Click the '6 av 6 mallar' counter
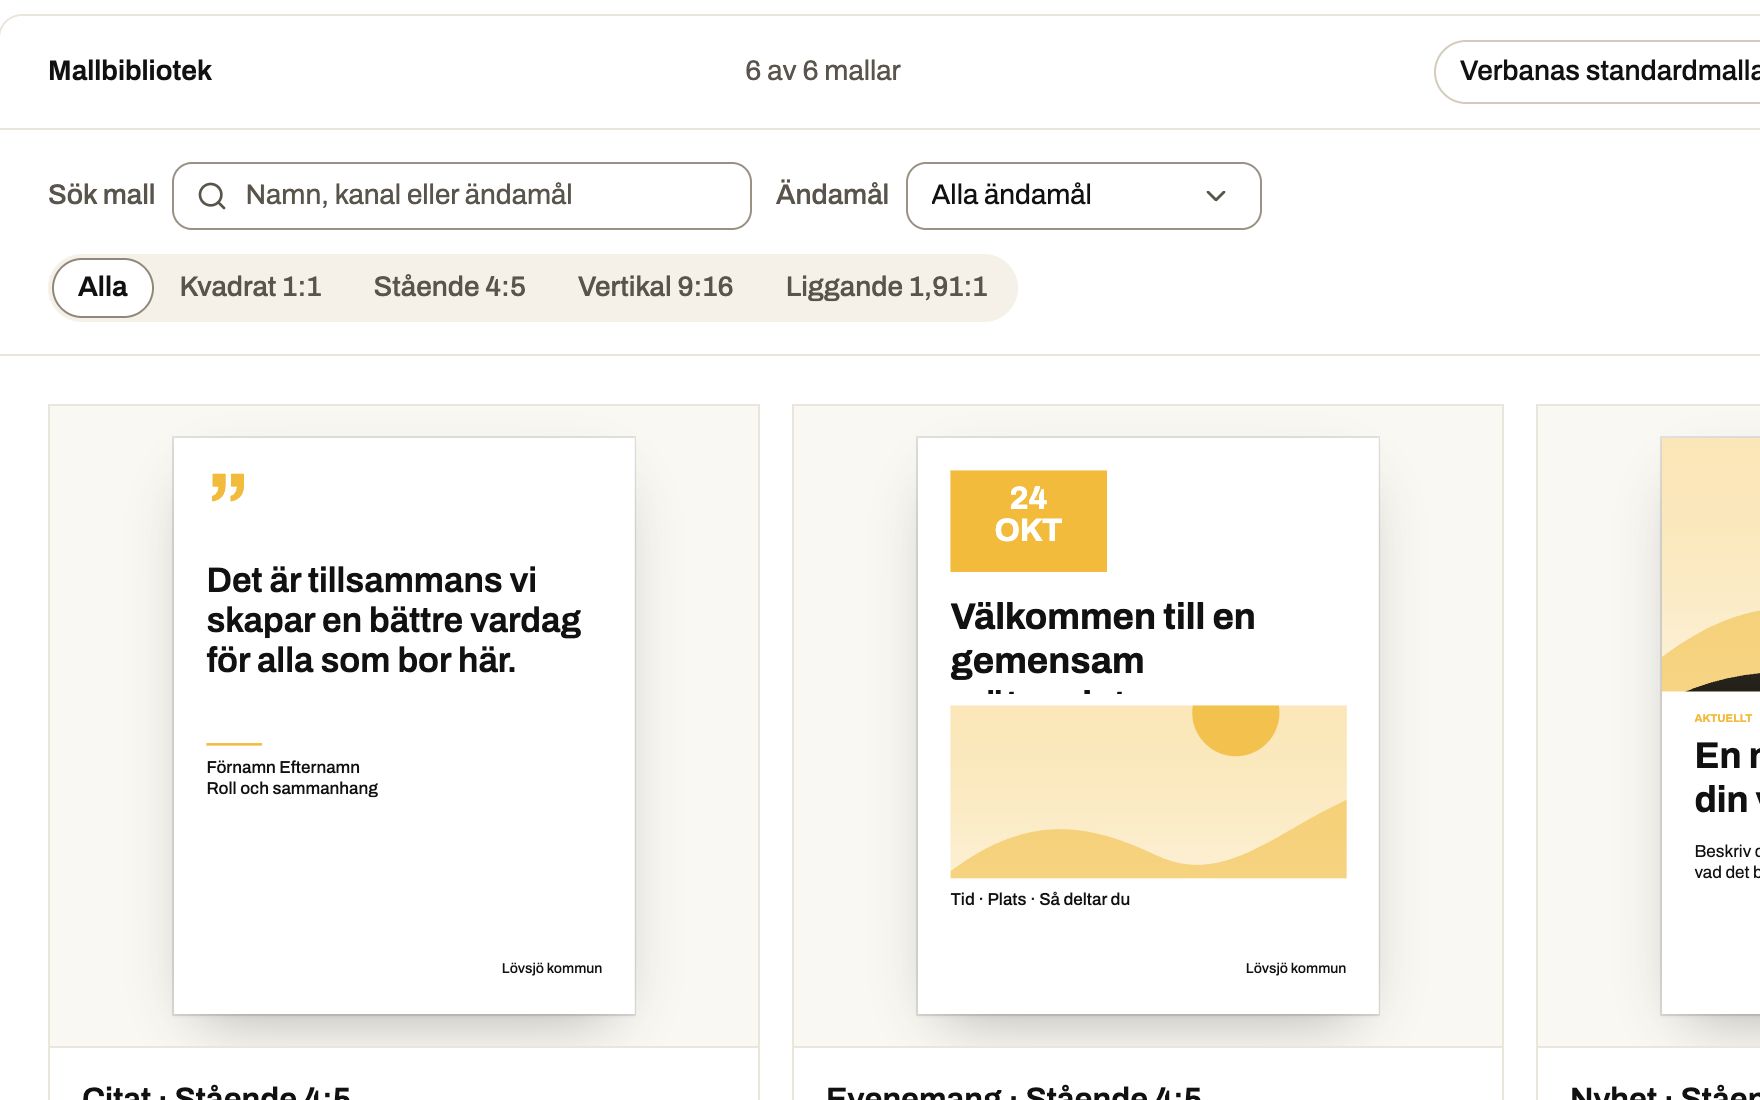The image size is (1760, 1100). click(x=823, y=71)
